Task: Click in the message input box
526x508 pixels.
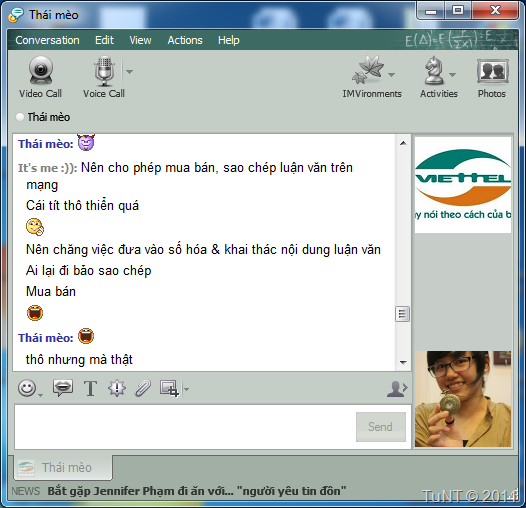Action: [x=185, y=427]
